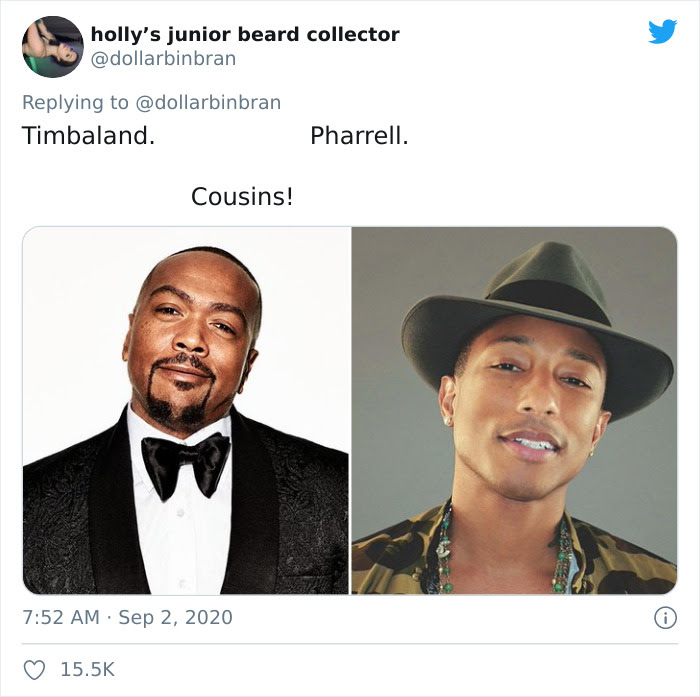Click the @dollarbinbran handle below the name

click(163, 58)
